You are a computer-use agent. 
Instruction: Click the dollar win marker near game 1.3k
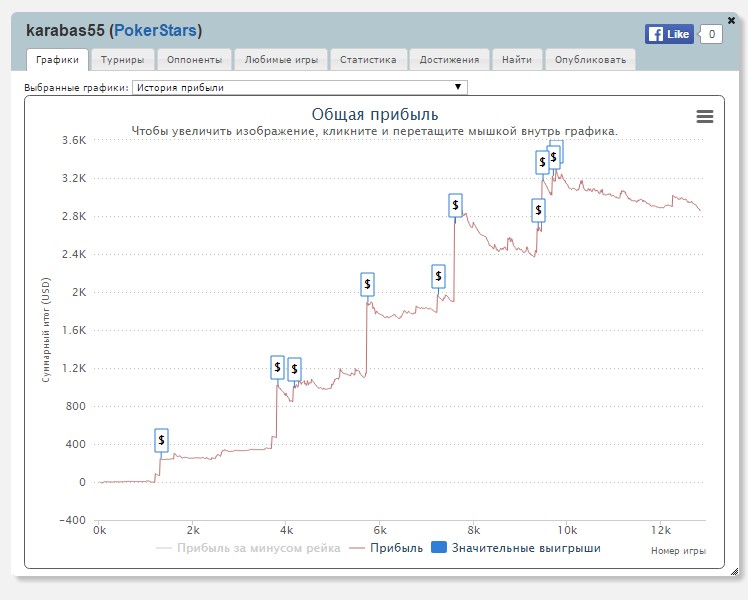pos(162,440)
